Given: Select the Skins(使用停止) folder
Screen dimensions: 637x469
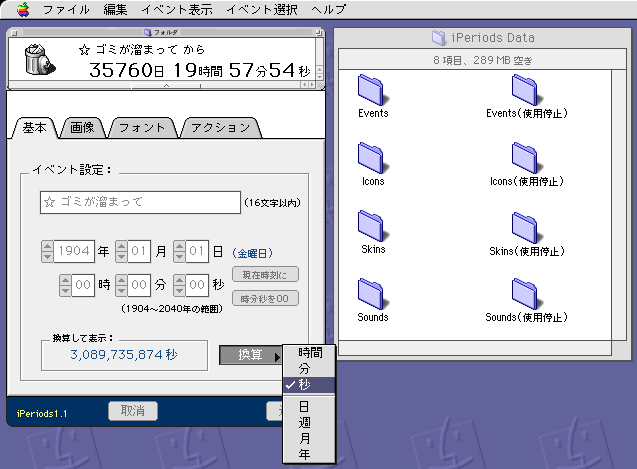Looking at the screenshot, I should 526,234.
